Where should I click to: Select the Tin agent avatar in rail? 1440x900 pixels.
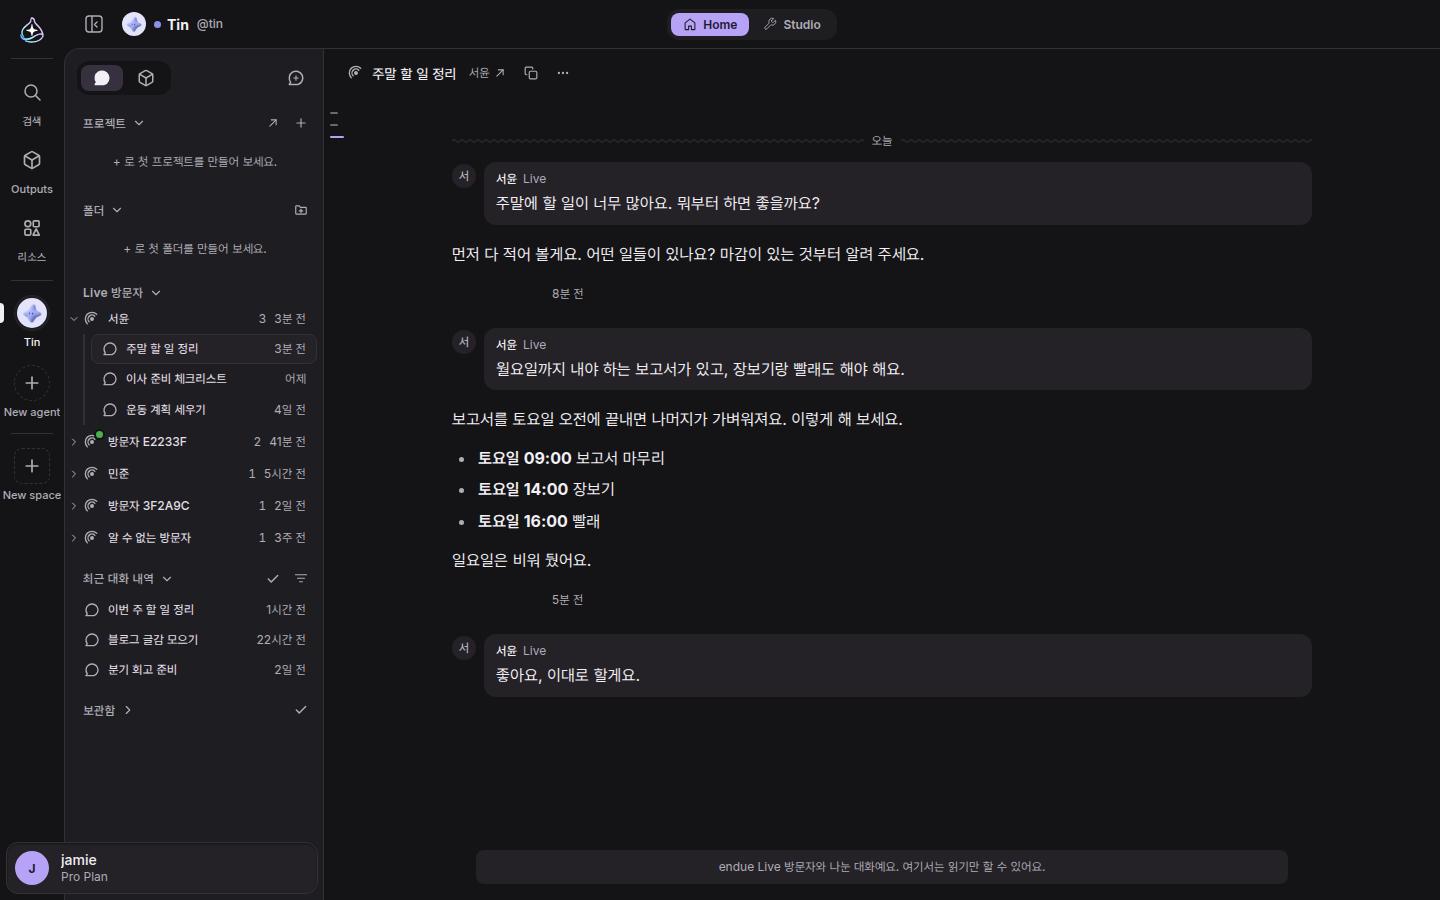pos(32,313)
